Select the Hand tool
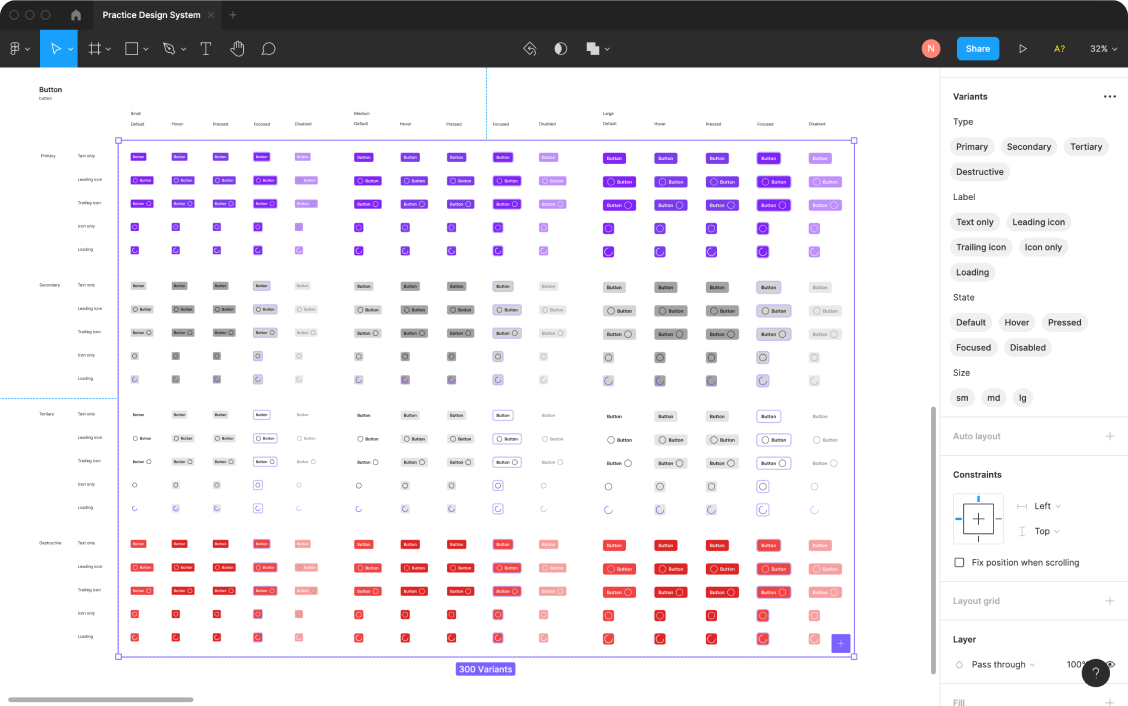Image resolution: width=1128 pixels, height=706 pixels. coord(237,48)
